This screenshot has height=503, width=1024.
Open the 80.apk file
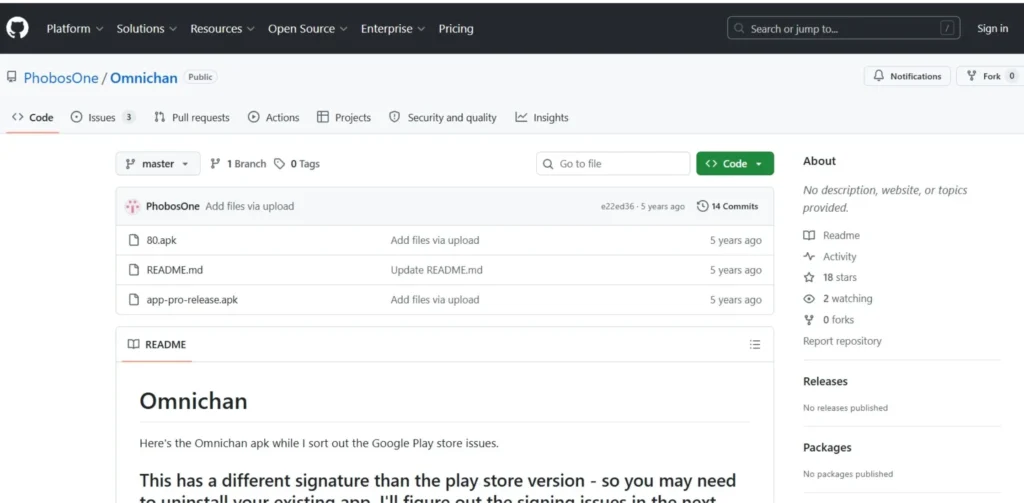(x=161, y=240)
